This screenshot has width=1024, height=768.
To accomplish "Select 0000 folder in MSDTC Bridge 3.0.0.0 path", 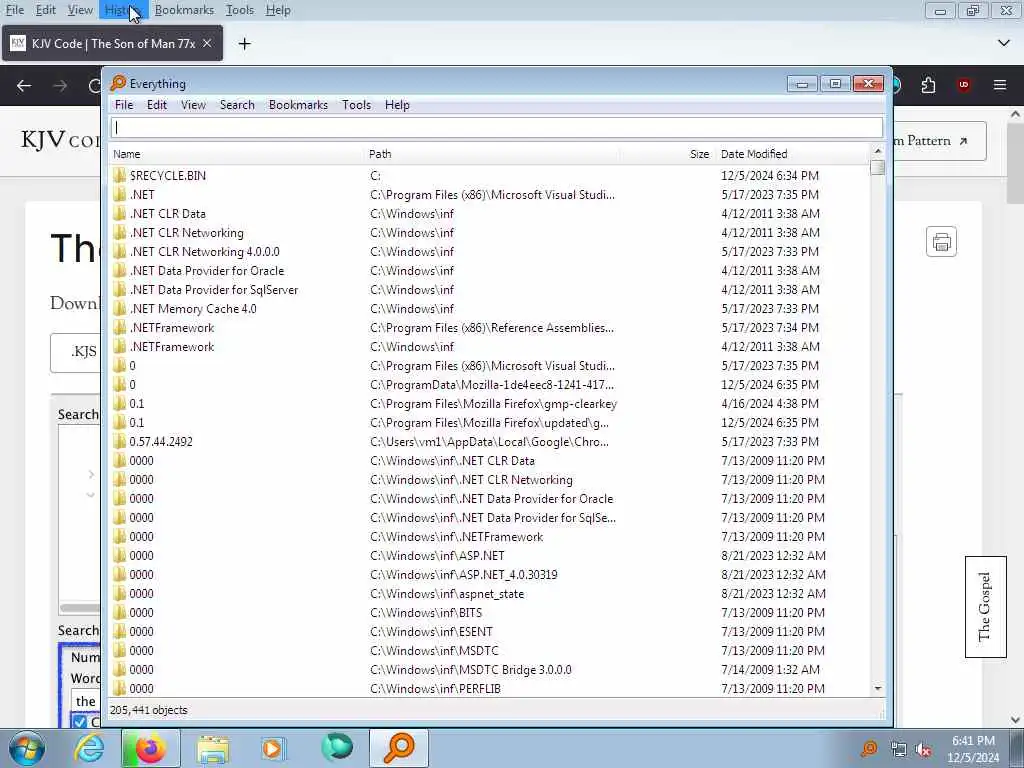I will pyautogui.click(x=490, y=669).
